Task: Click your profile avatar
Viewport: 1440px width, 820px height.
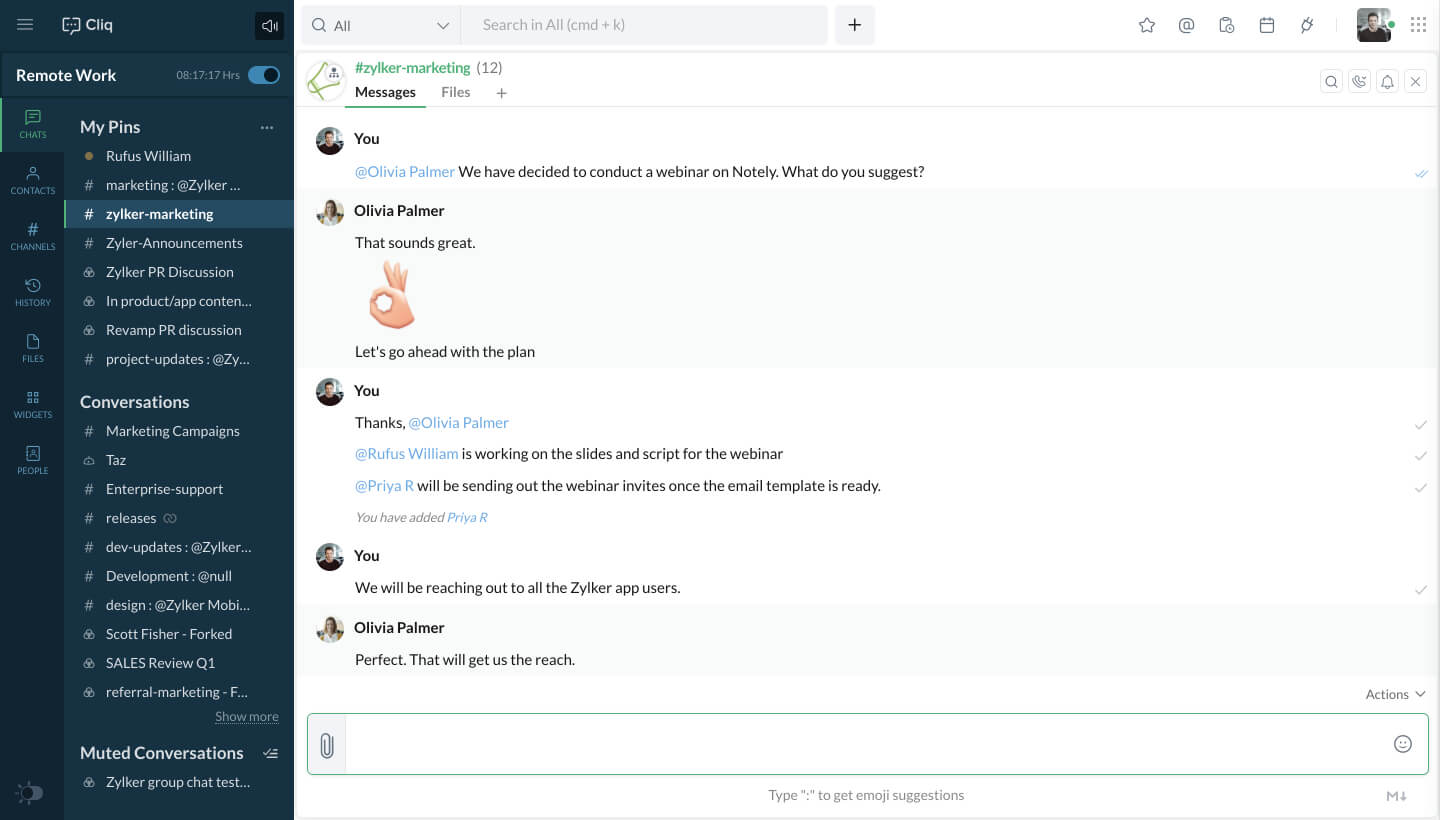Action: click(x=1374, y=25)
